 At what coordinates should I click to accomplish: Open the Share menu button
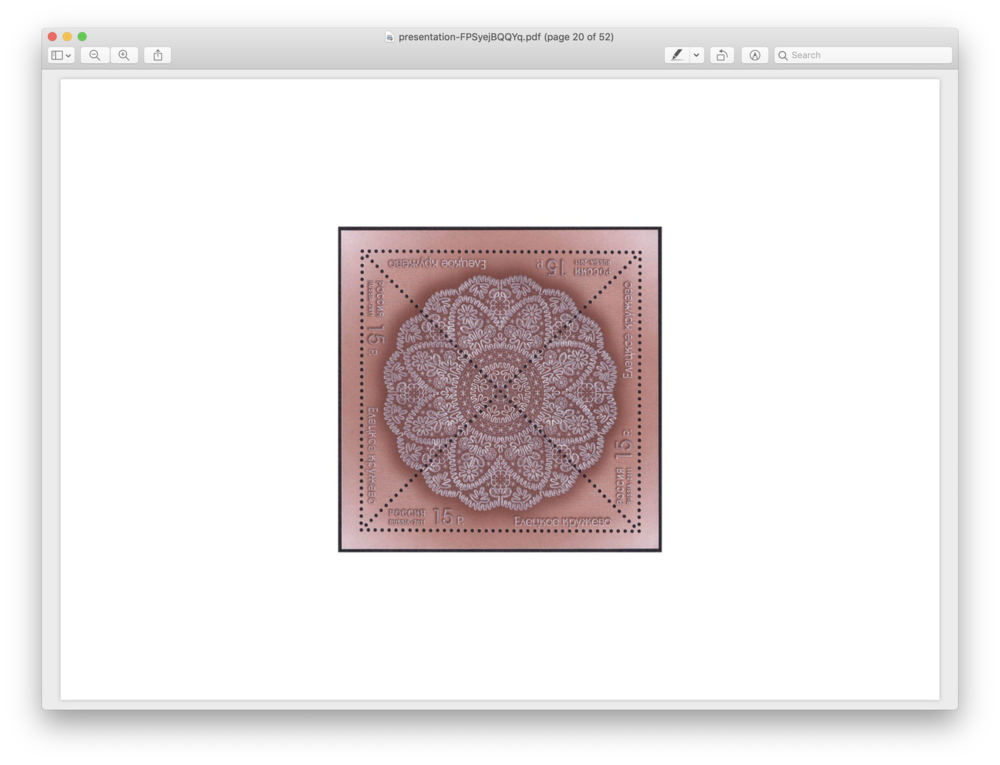157,55
